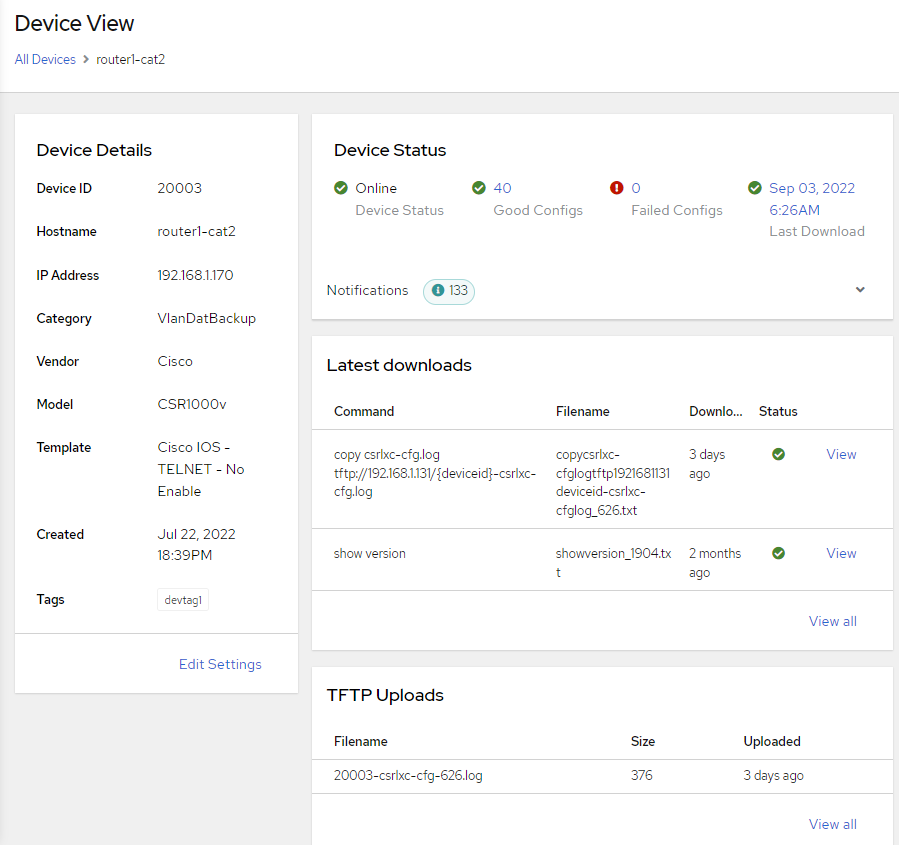899x845 pixels.
Task: Click router1-cat2 in the breadcrumb
Action: coord(131,59)
